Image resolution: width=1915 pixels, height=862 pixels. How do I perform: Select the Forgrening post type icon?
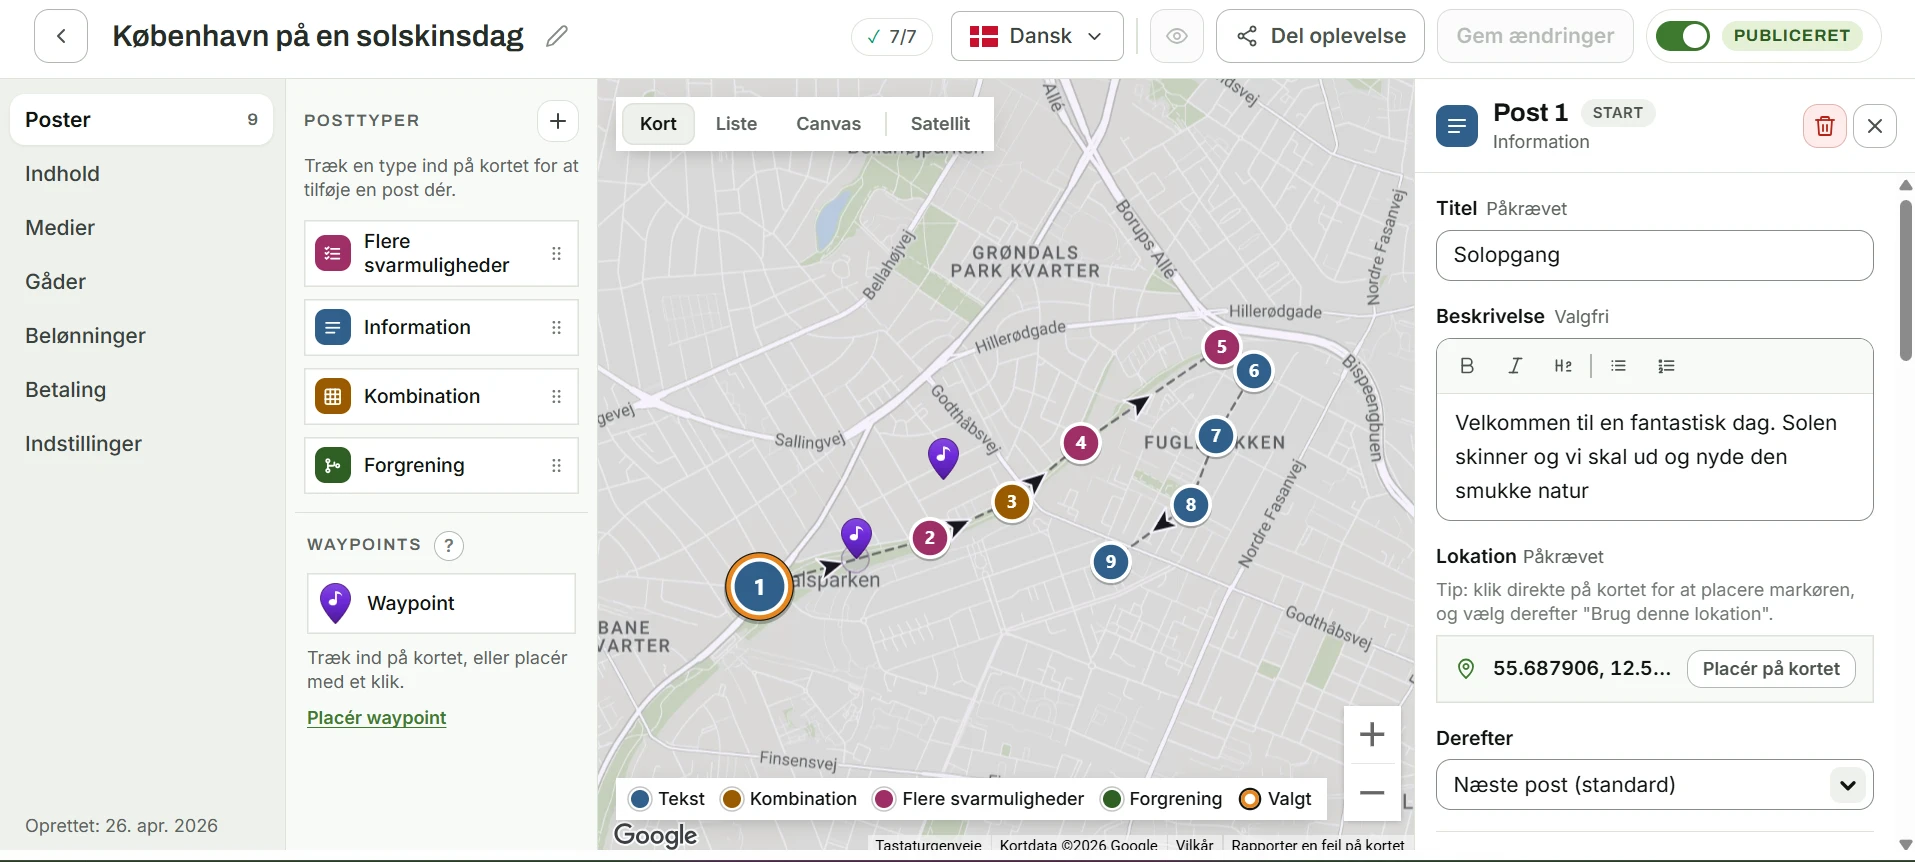click(x=333, y=465)
